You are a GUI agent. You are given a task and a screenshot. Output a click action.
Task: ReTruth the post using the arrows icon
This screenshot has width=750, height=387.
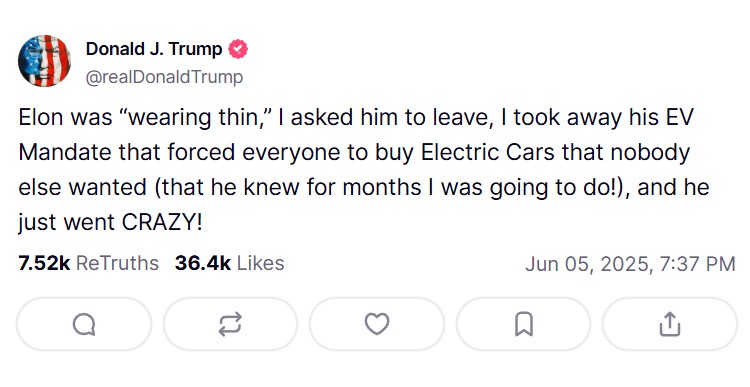[x=230, y=324]
